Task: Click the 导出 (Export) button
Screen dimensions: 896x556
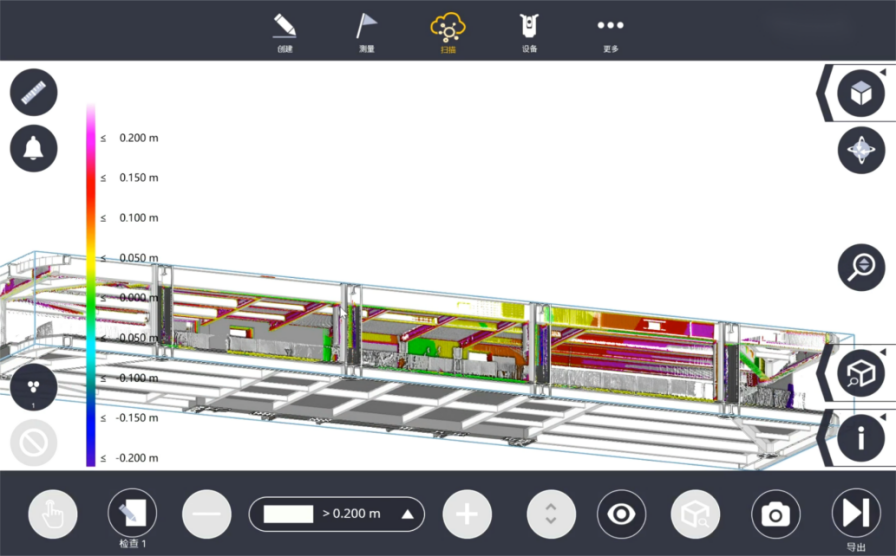Action: tap(856, 514)
